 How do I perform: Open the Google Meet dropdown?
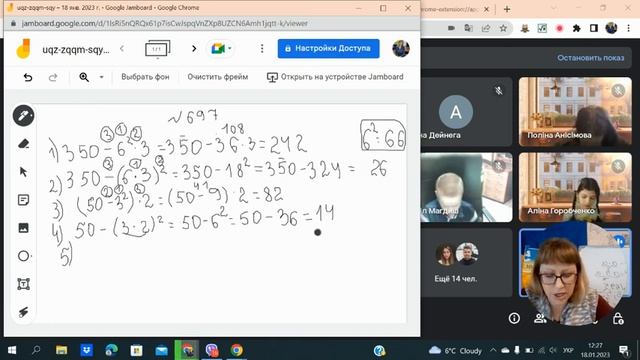pyautogui.click(x=221, y=49)
